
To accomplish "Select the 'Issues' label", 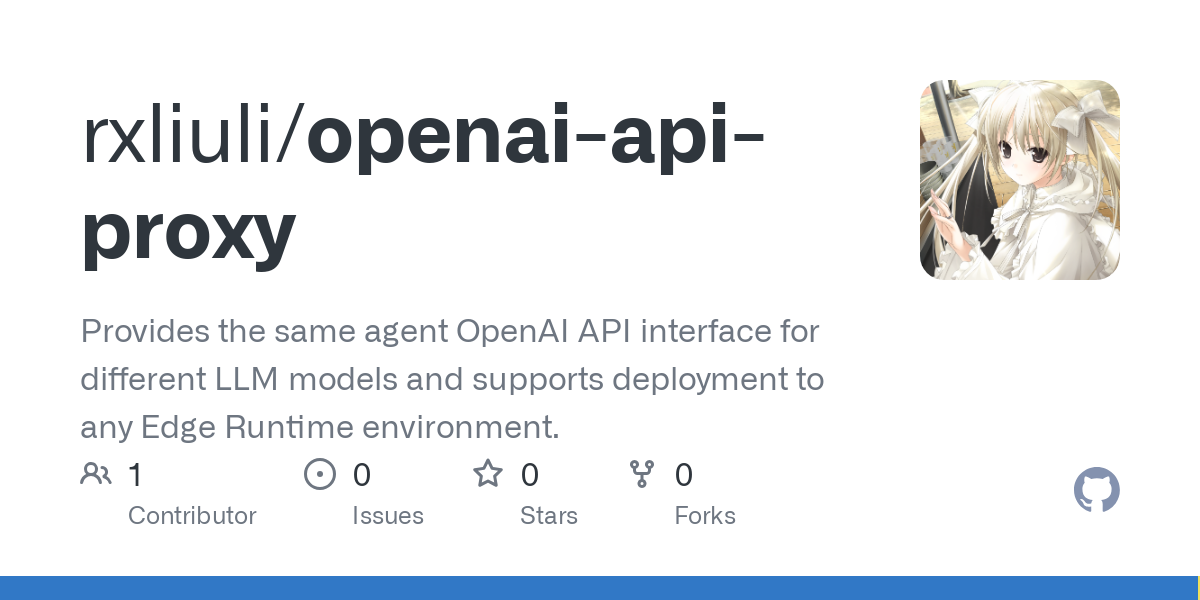I will 388,516.
